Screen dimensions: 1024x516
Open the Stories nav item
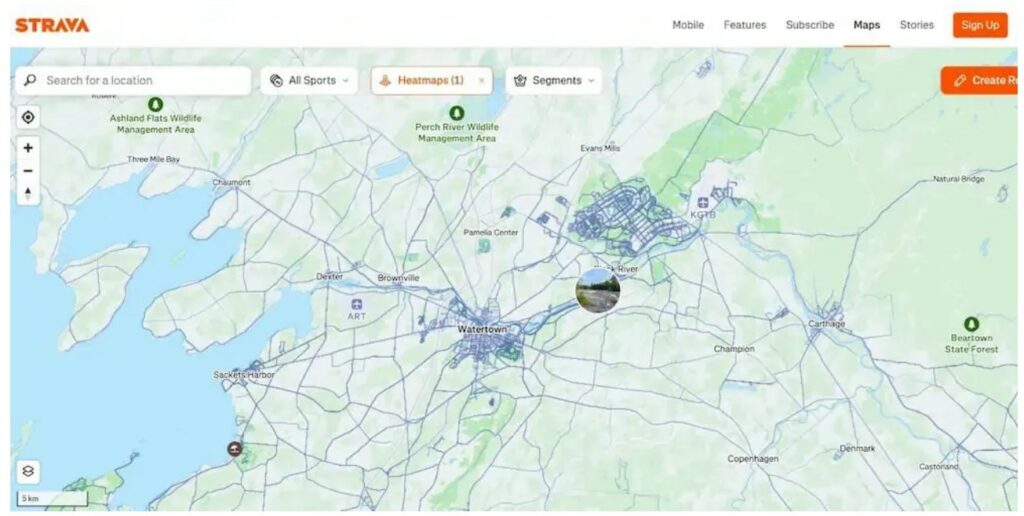click(917, 25)
